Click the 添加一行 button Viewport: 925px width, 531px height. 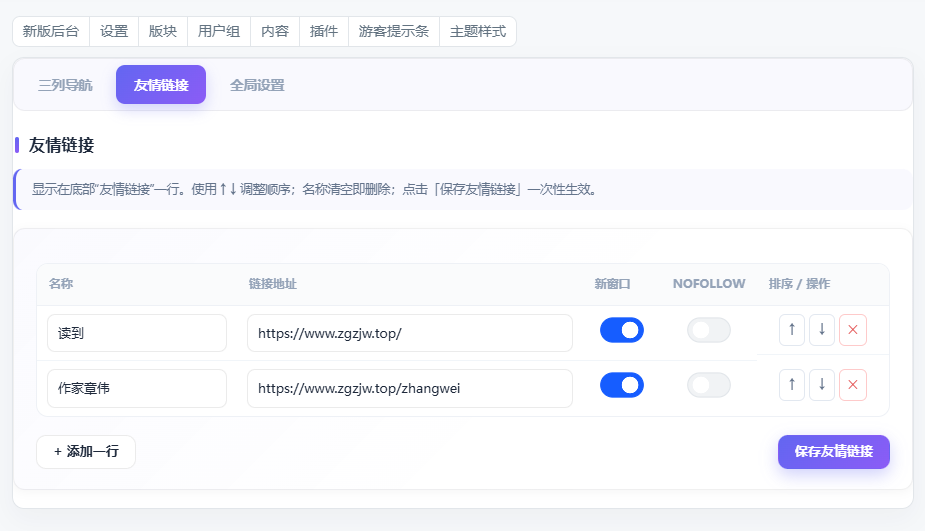pyautogui.click(x=86, y=452)
